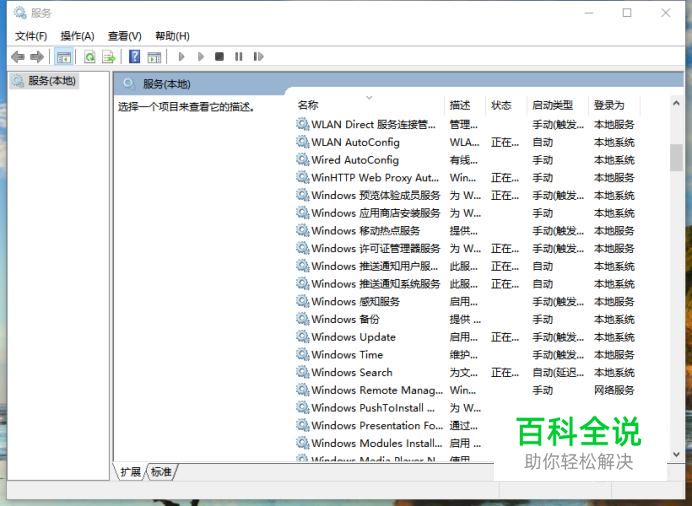Select 服务(本地) in the left tree
The height and width of the screenshot is (506, 692).
point(44,81)
